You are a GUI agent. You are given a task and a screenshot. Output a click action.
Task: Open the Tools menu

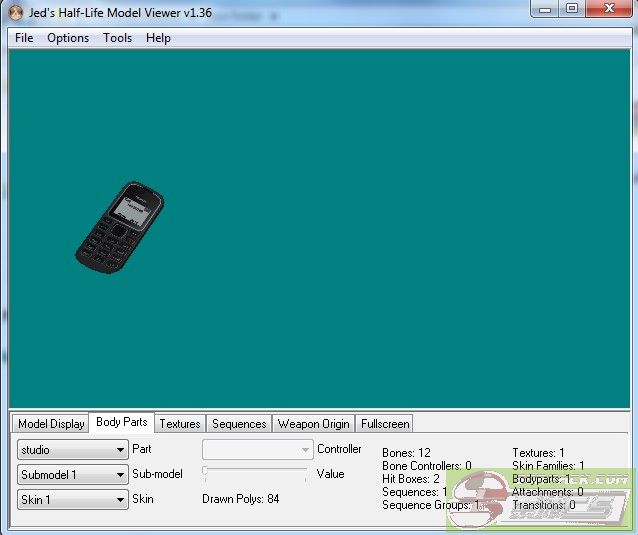click(x=117, y=38)
